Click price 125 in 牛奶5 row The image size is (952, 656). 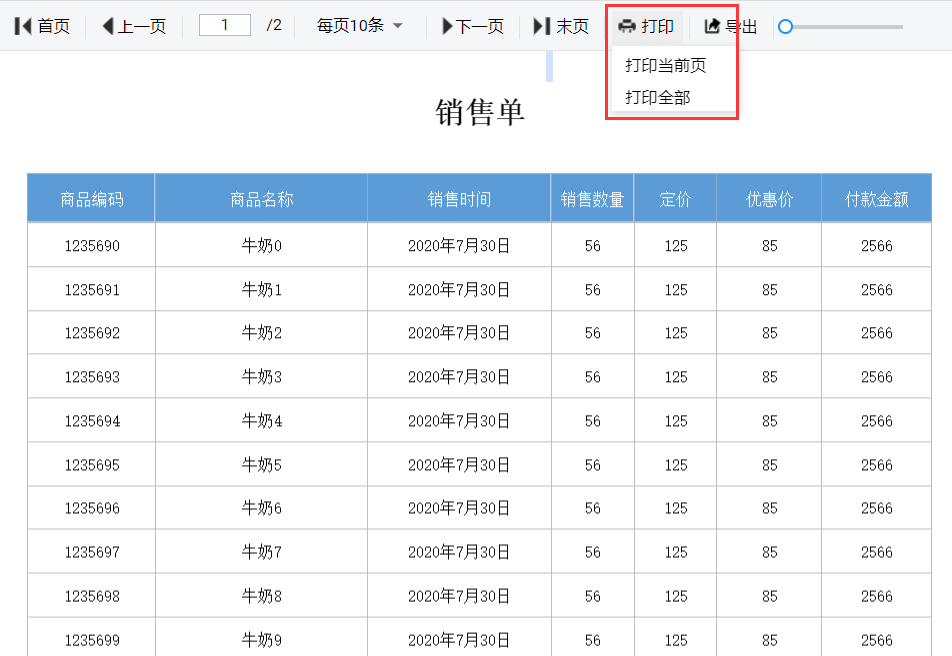click(676, 465)
